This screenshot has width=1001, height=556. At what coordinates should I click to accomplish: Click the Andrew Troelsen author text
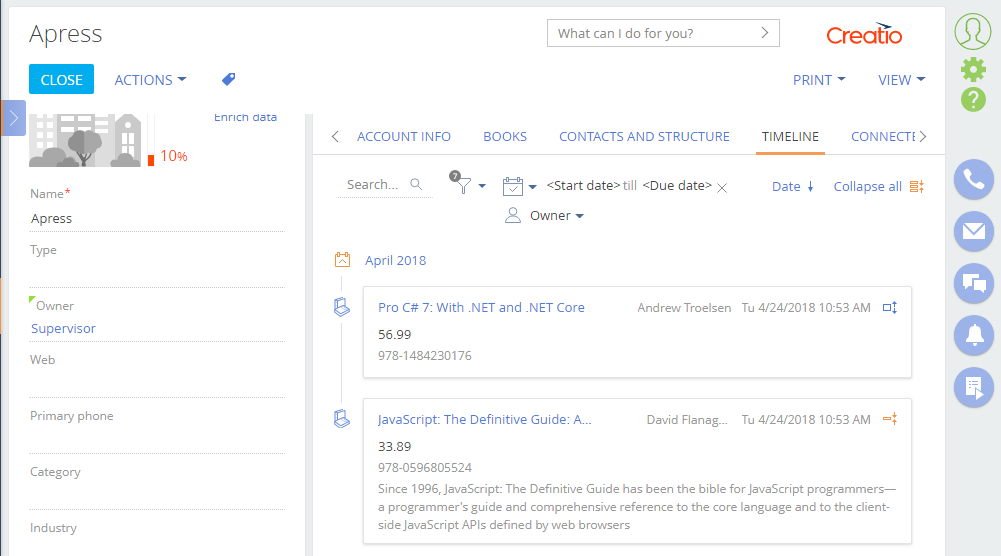(684, 308)
